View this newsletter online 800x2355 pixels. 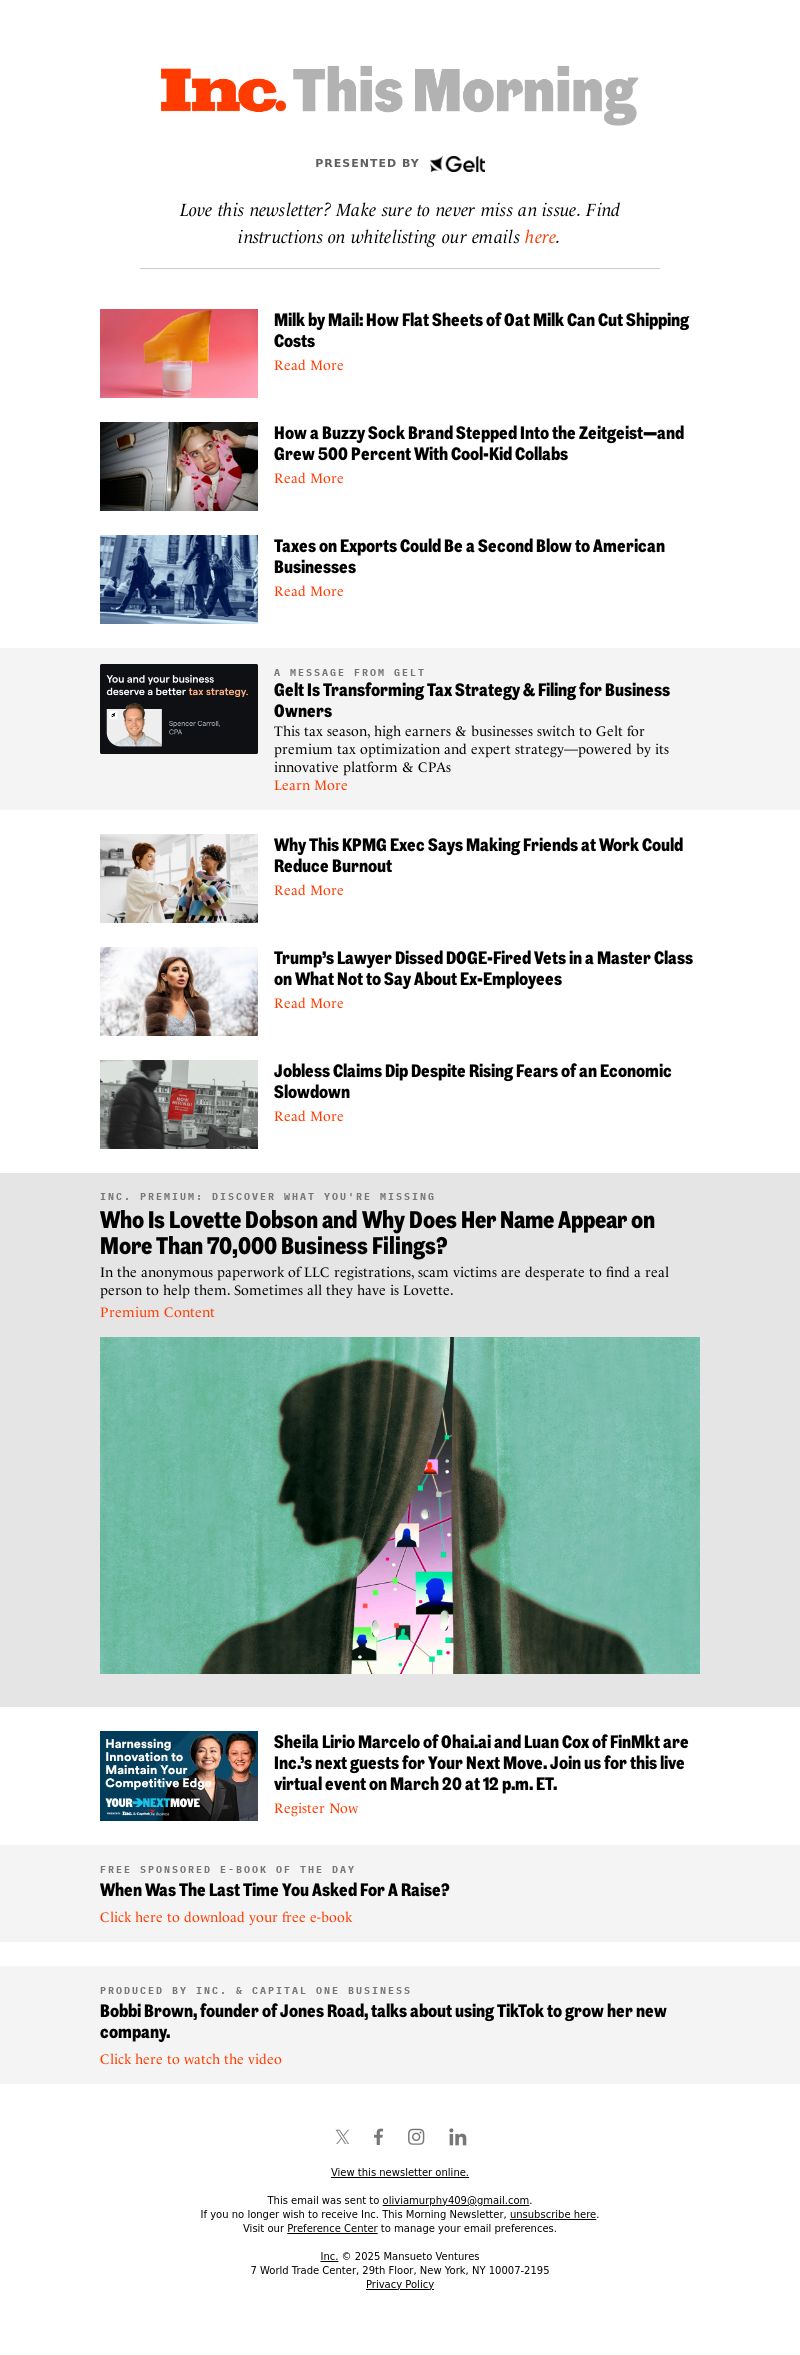click(x=400, y=2172)
